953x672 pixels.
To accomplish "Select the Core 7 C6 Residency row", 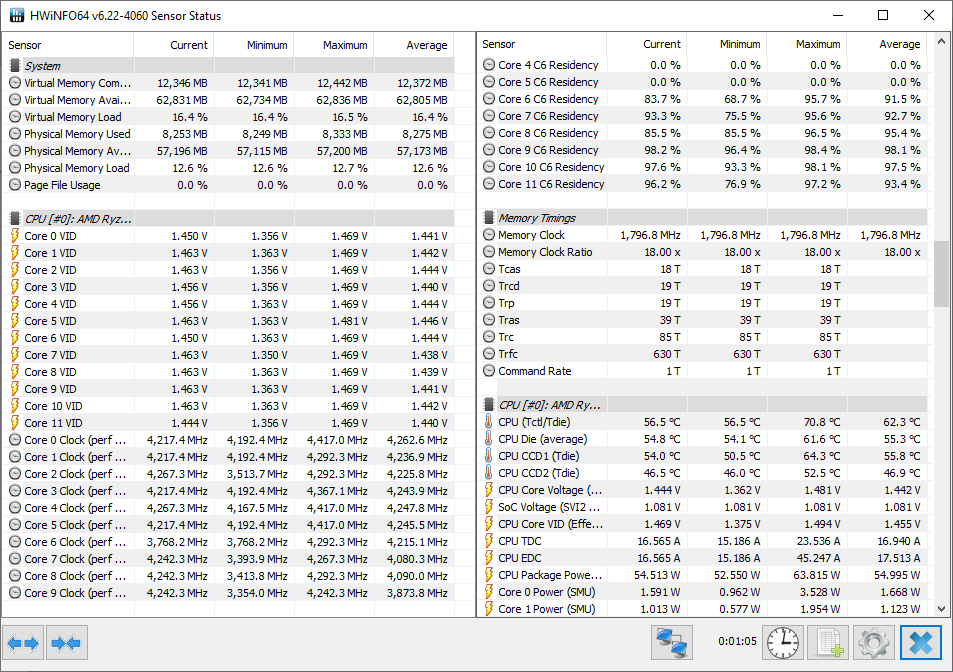I will point(703,115).
